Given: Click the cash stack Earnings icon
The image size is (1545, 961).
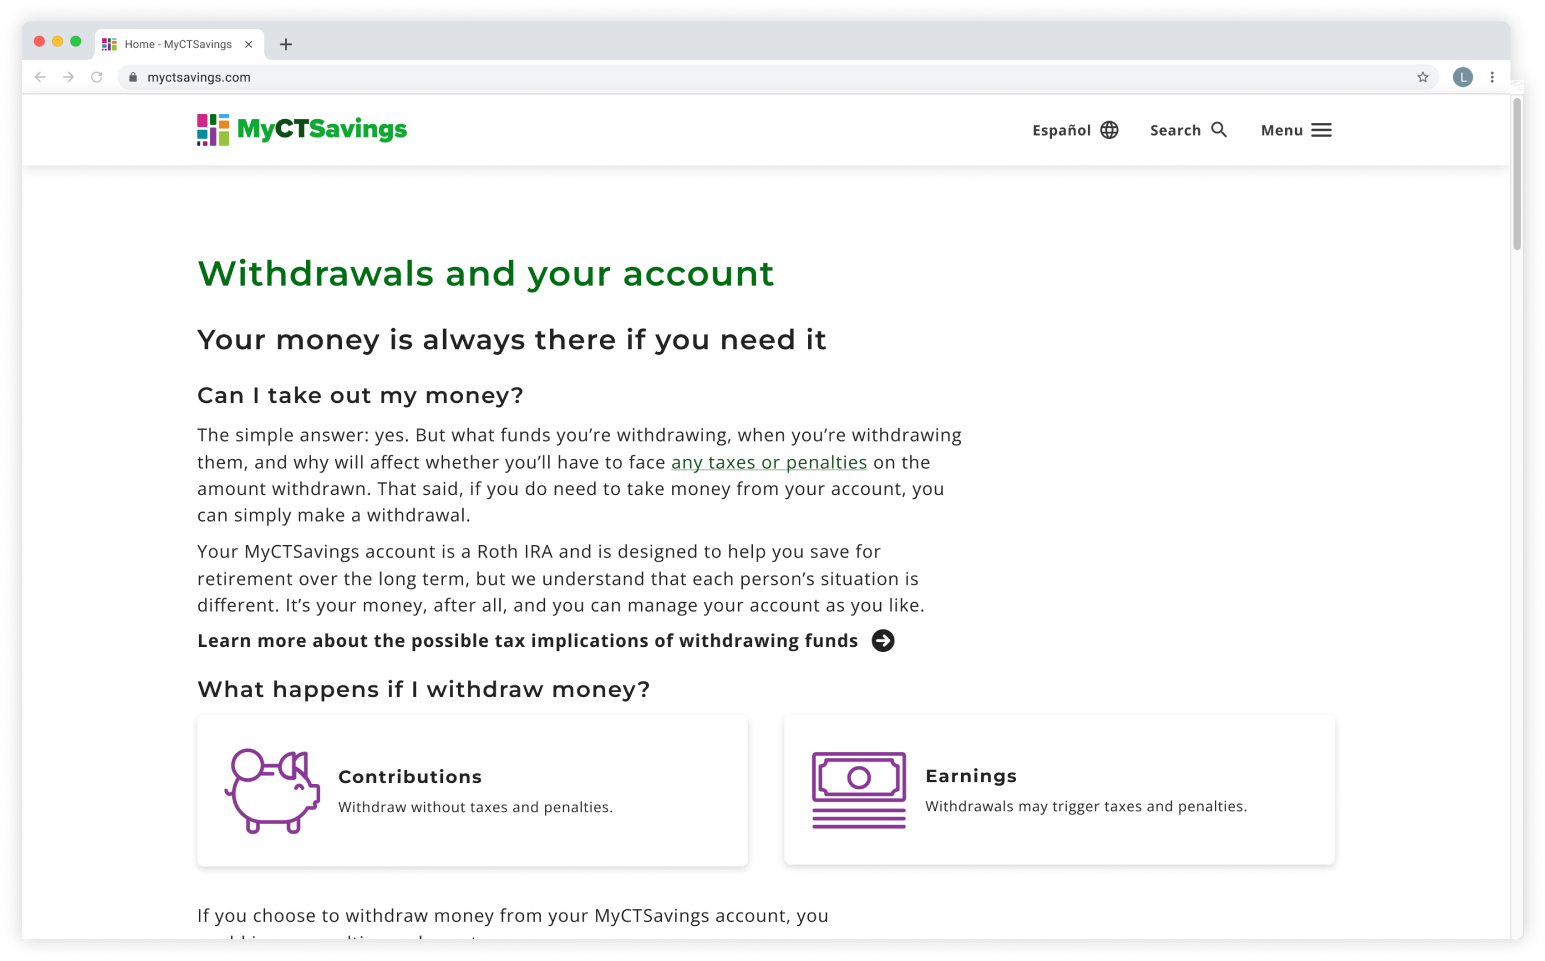Looking at the screenshot, I should tap(858, 789).
